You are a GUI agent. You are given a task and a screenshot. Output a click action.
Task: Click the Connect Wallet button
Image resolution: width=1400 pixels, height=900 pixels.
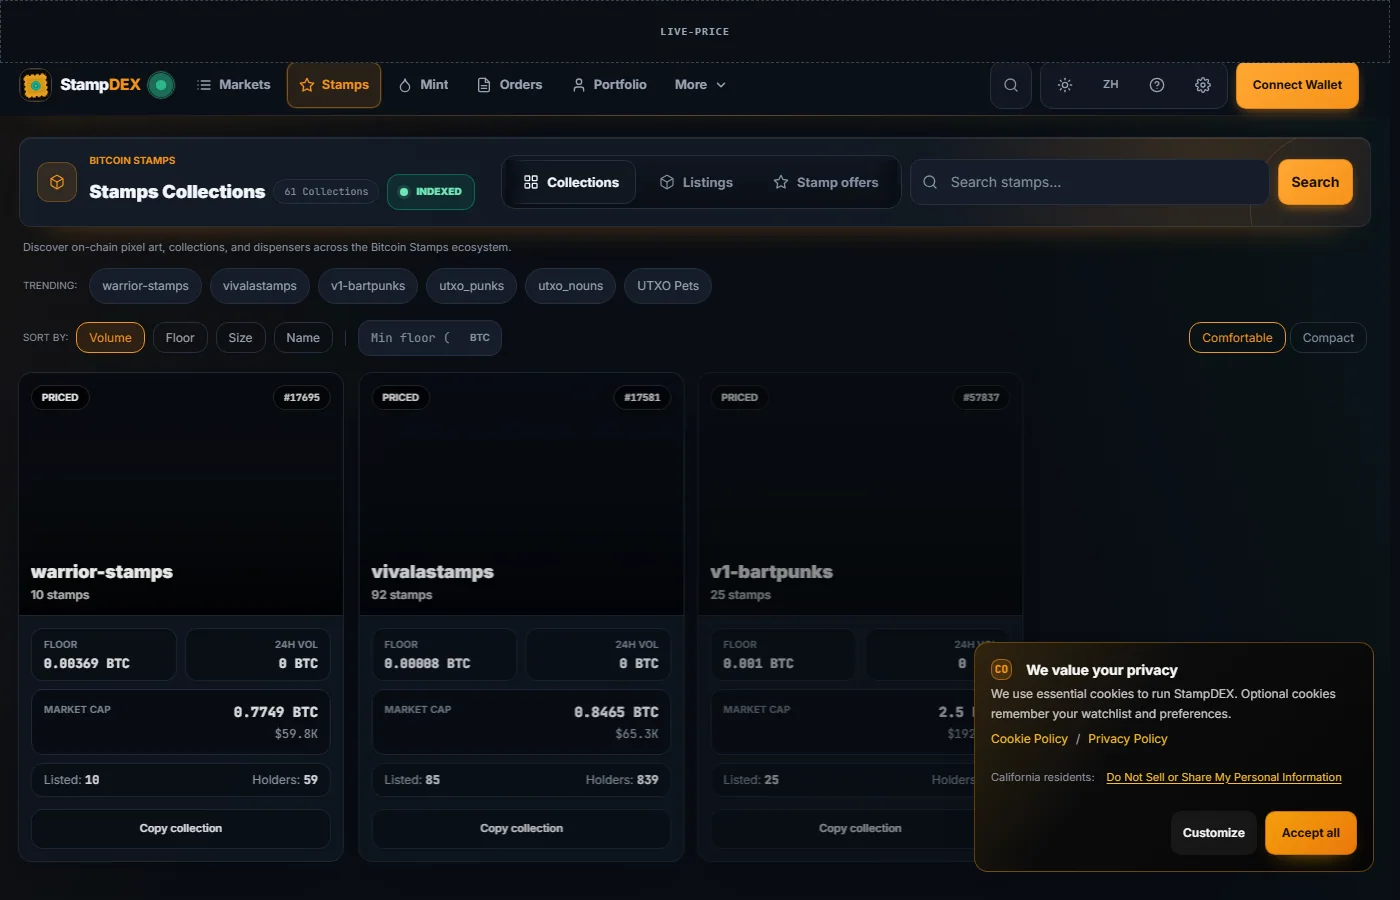pos(1297,85)
